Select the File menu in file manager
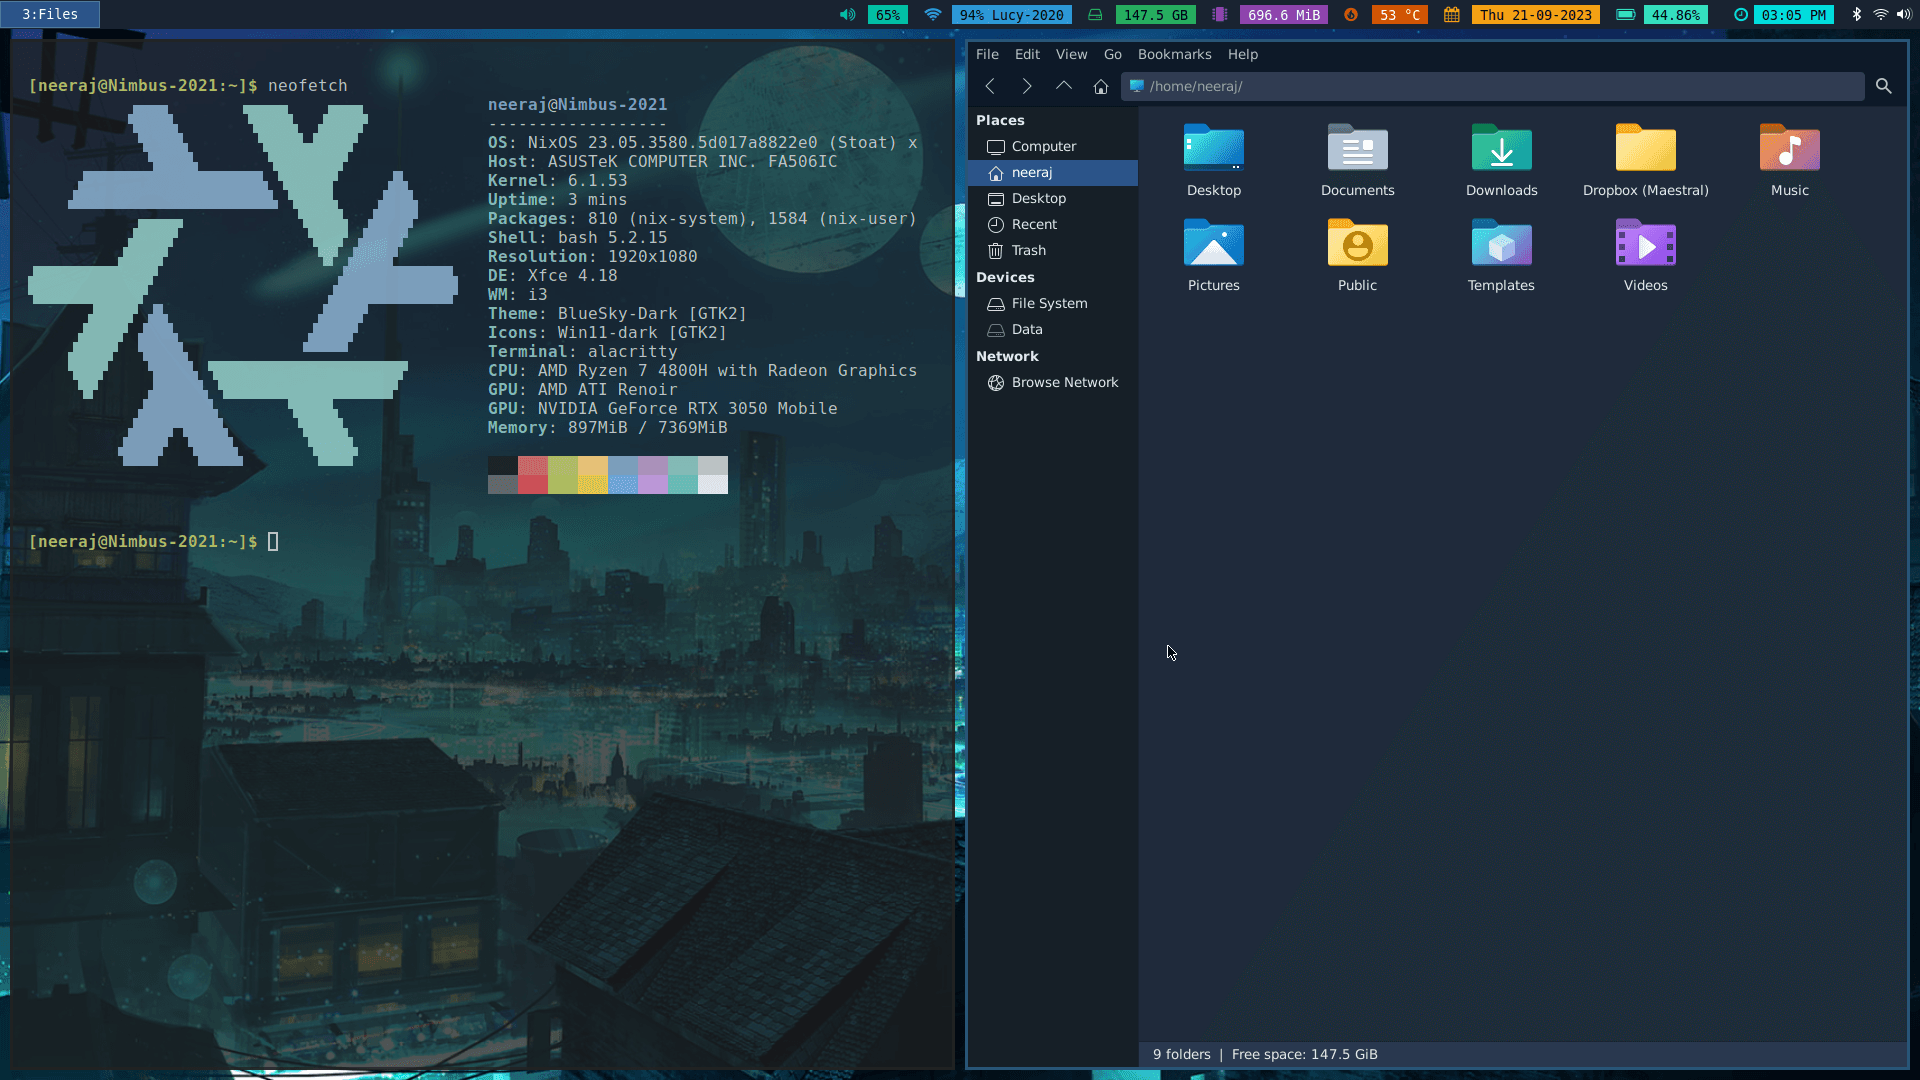This screenshot has height=1080, width=1920. click(986, 54)
